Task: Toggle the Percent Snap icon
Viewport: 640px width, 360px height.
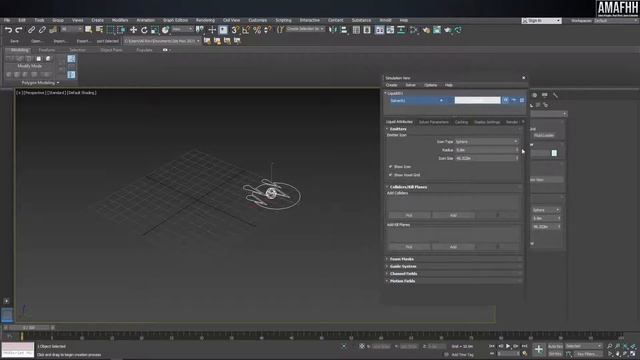Action: [x=257, y=30]
